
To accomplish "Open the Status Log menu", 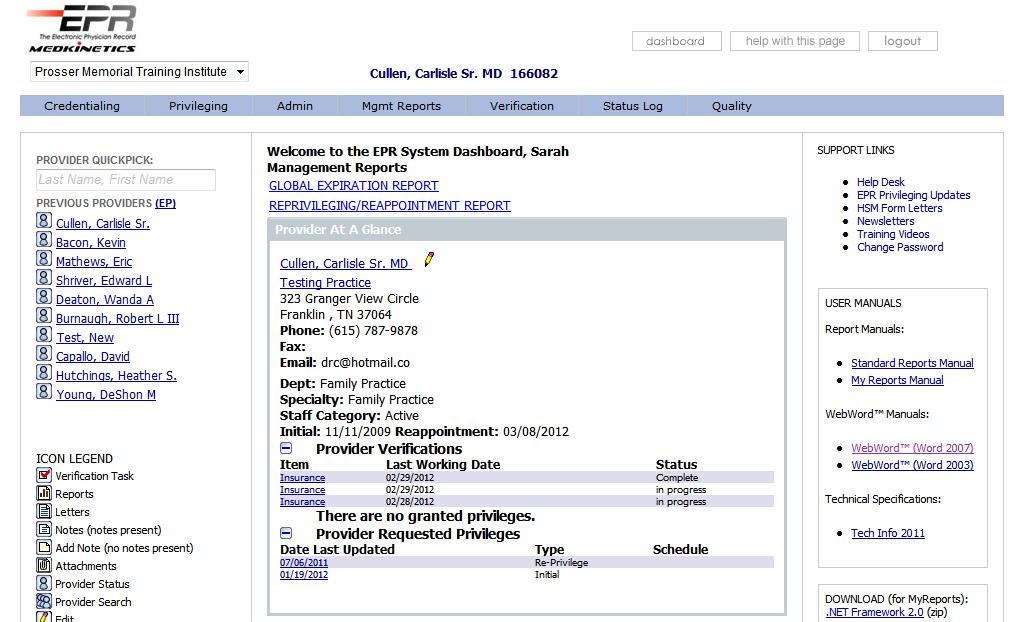I will point(632,106).
